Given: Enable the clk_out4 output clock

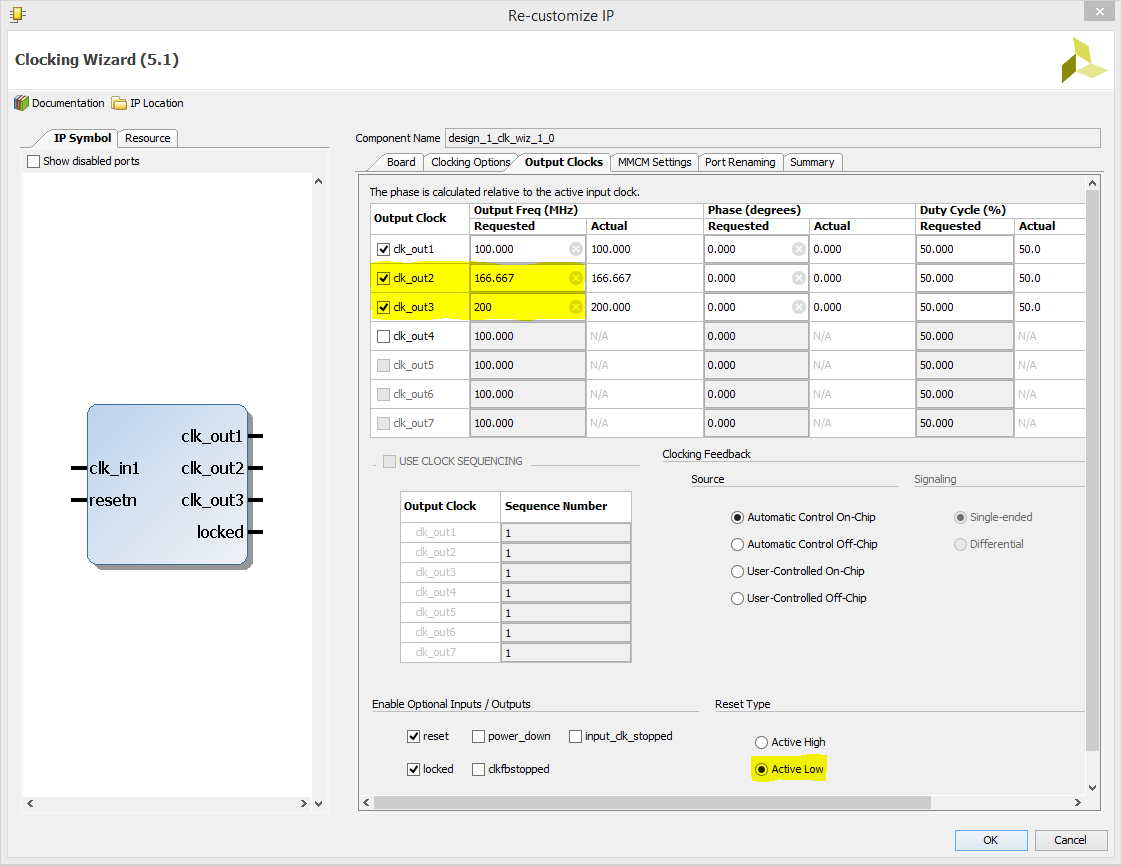Looking at the screenshot, I should pos(384,336).
